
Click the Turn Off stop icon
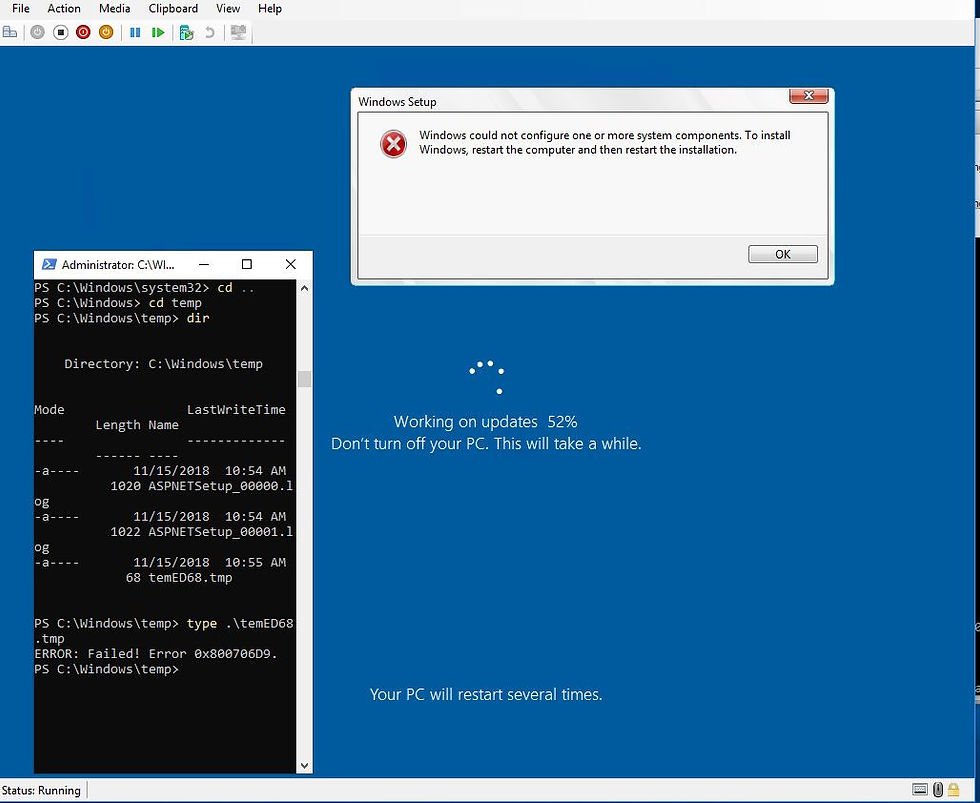[61, 32]
